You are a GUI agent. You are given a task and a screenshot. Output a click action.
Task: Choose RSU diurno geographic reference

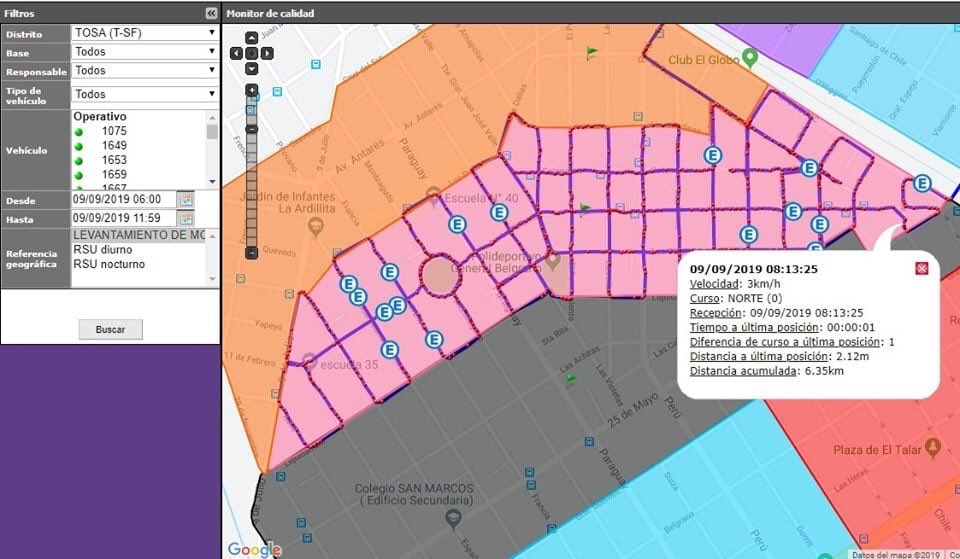tap(109, 250)
